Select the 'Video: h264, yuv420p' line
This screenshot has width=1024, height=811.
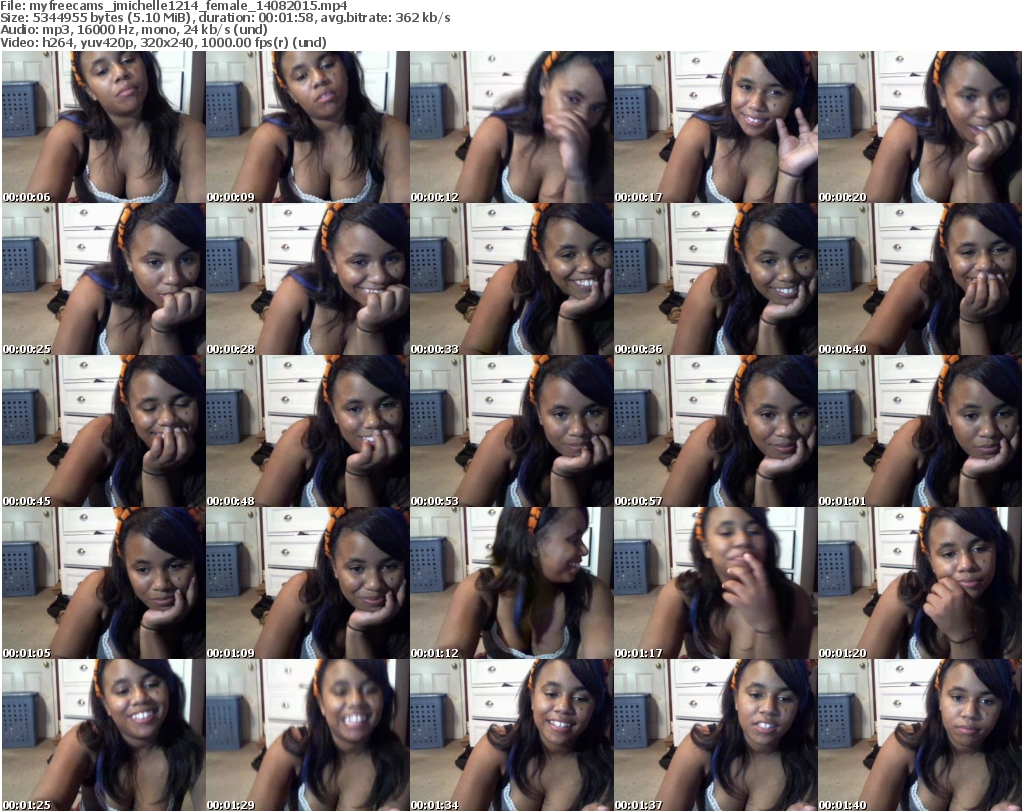pos(163,42)
